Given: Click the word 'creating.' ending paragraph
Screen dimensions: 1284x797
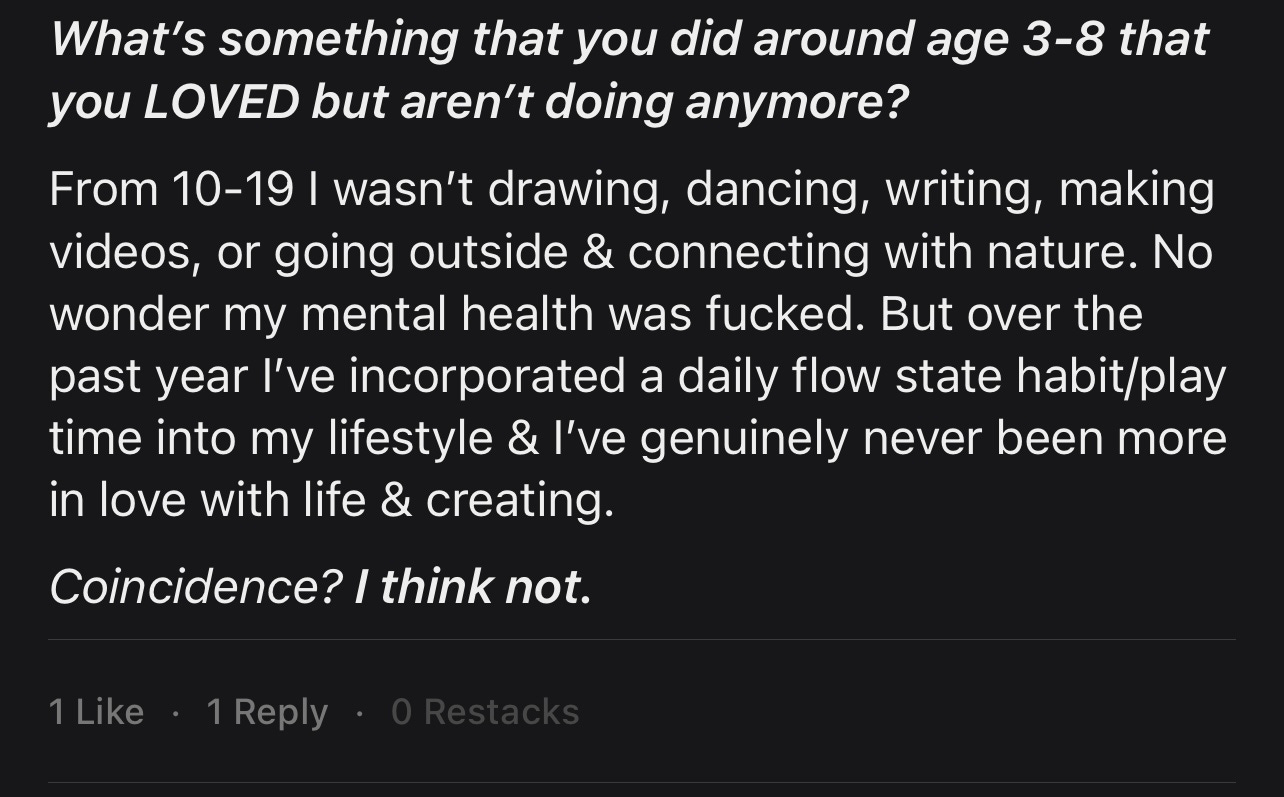Looking at the screenshot, I should click(520, 502).
